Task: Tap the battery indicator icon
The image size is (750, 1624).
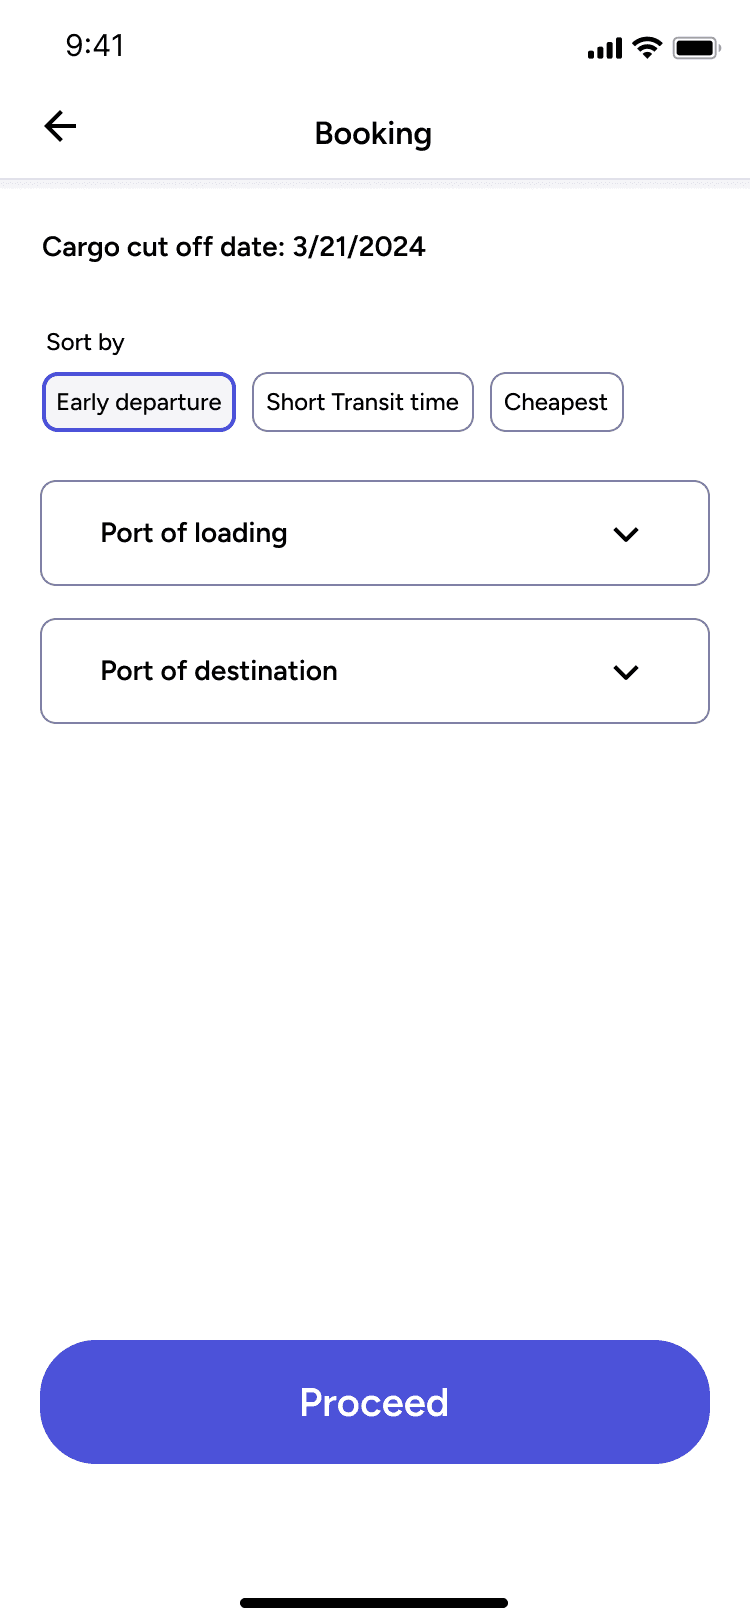Action: [x=697, y=47]
